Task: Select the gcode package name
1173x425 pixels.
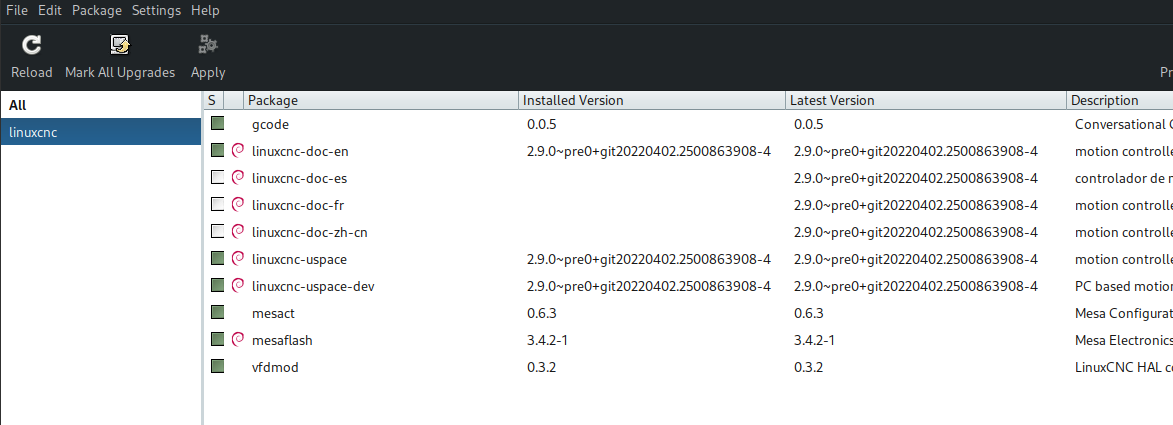Action: tap(270, 124)
